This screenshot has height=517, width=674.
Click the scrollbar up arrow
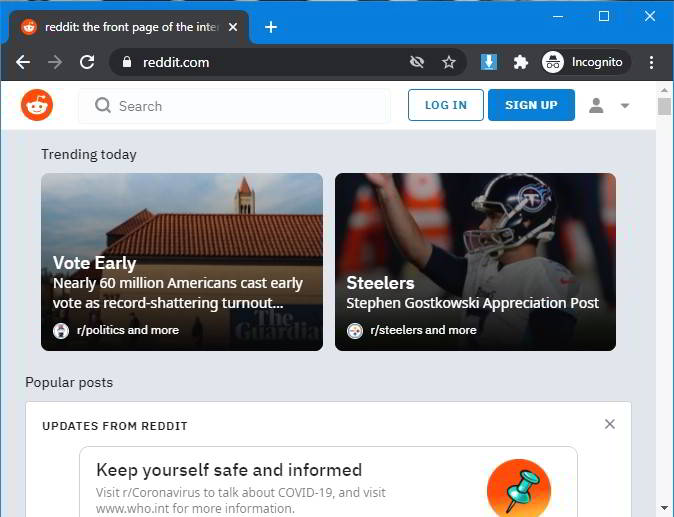[664, 90]
